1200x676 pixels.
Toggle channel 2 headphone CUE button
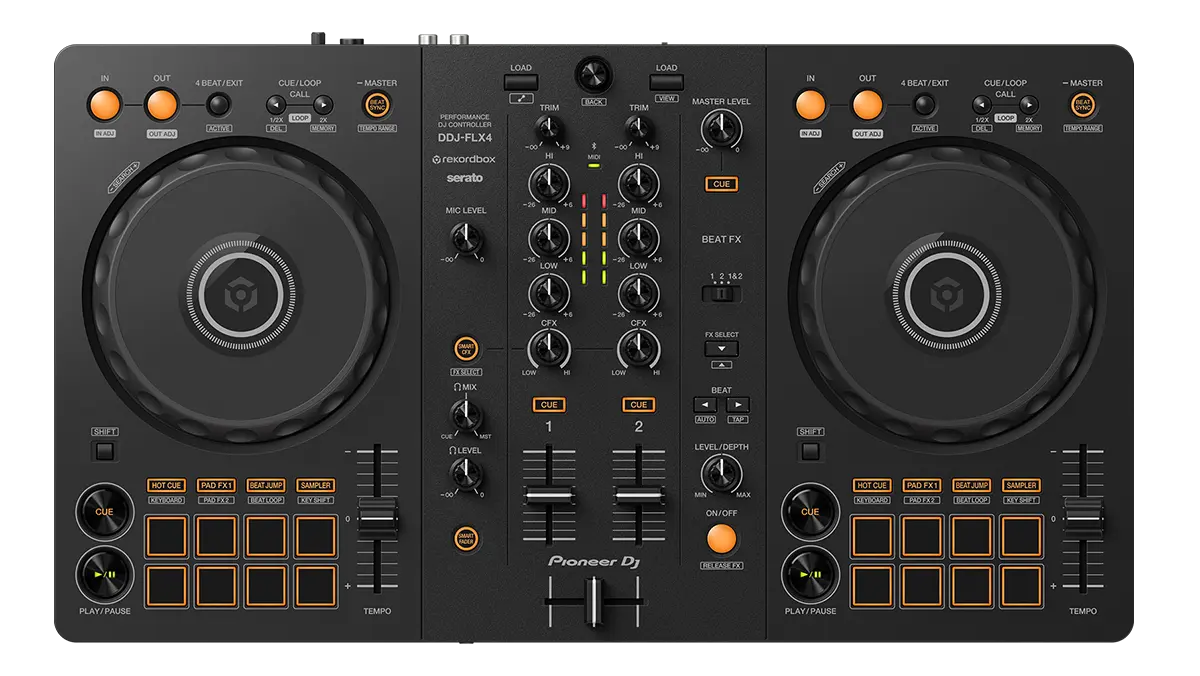639,405
